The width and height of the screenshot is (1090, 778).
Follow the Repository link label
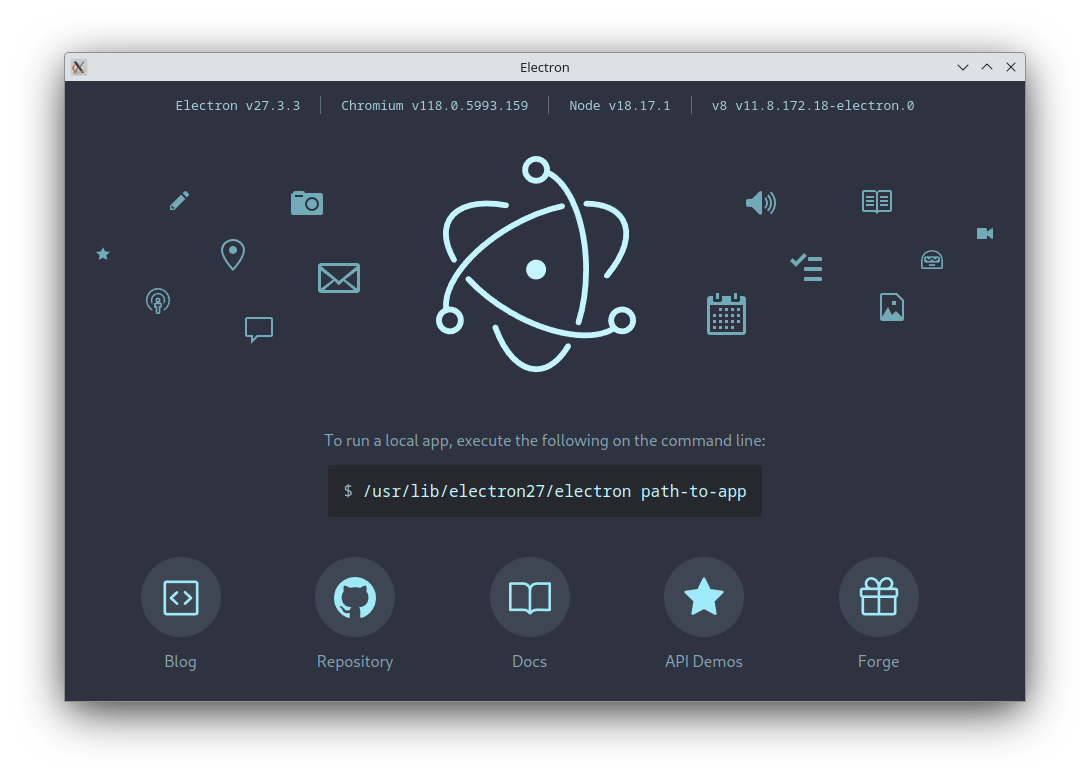[355, 661]
